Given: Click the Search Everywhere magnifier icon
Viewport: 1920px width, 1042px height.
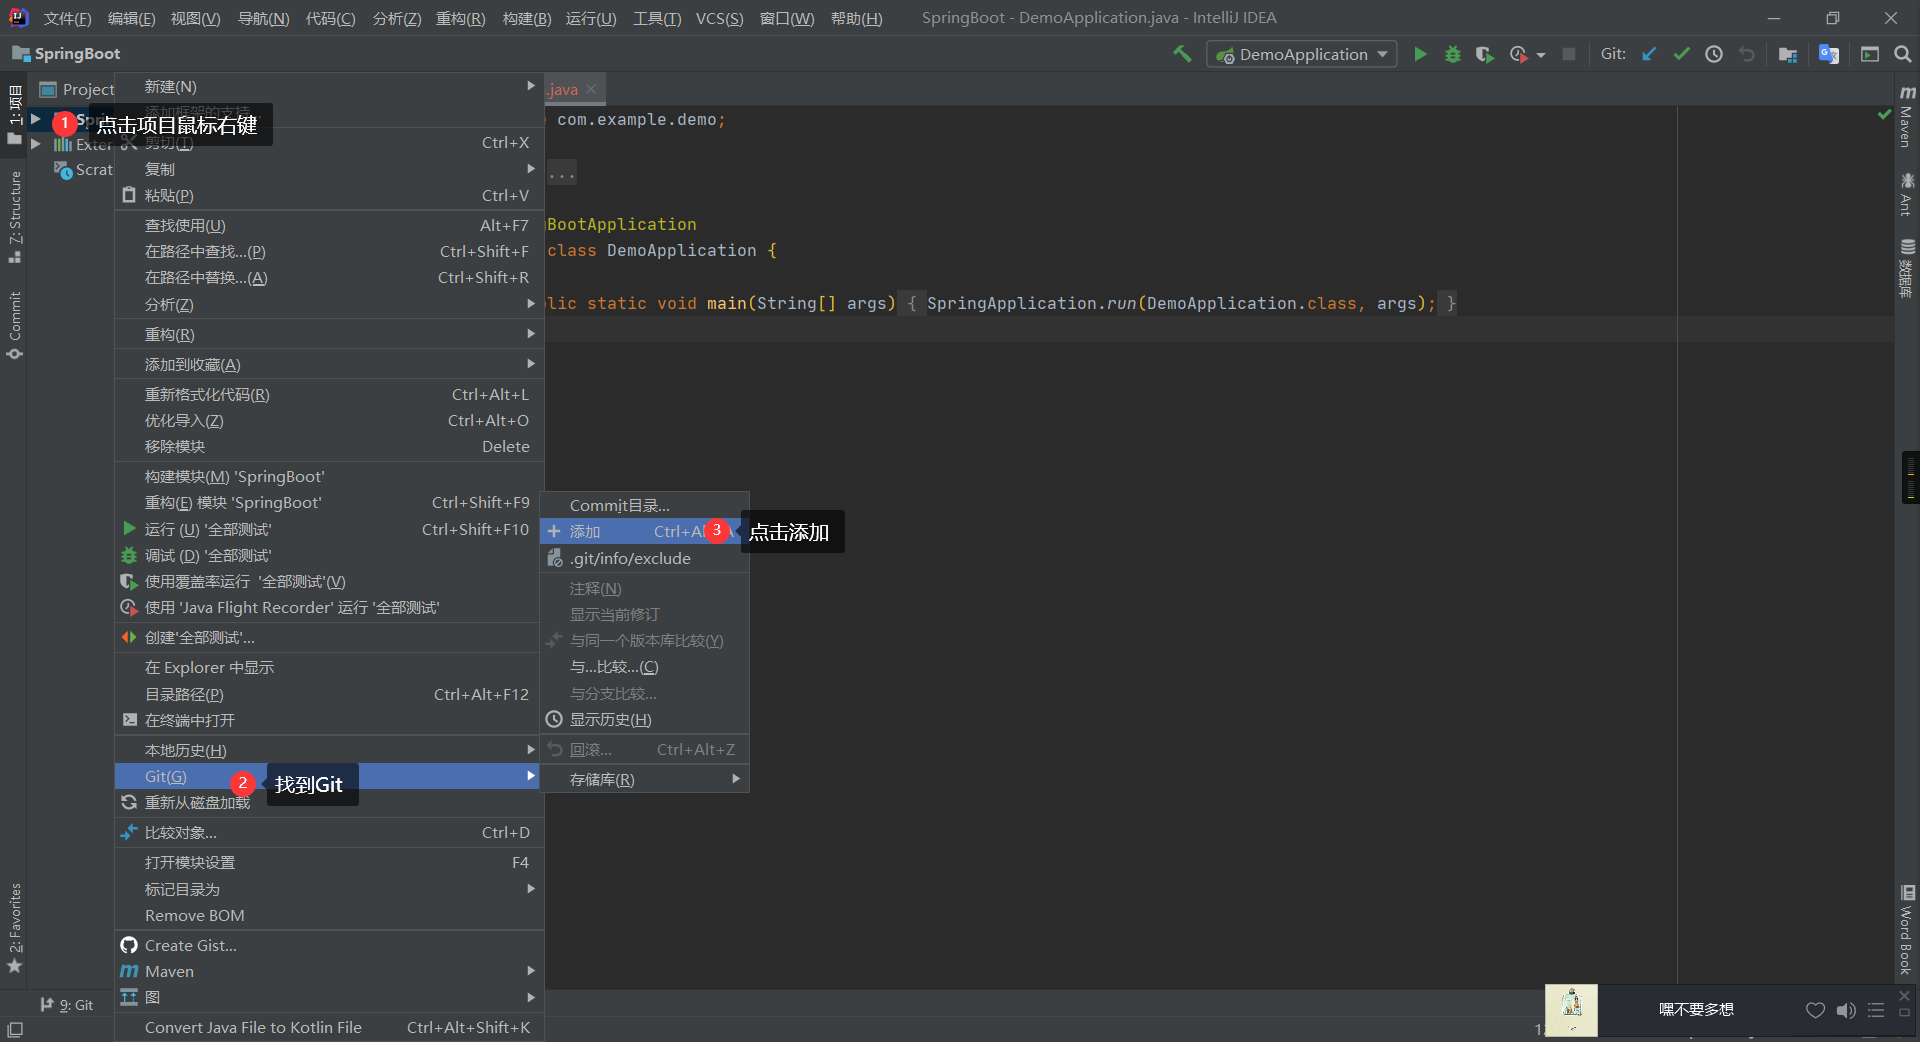Looking at the screenshot, I should pyautogui.click(x=1902, y=54).
